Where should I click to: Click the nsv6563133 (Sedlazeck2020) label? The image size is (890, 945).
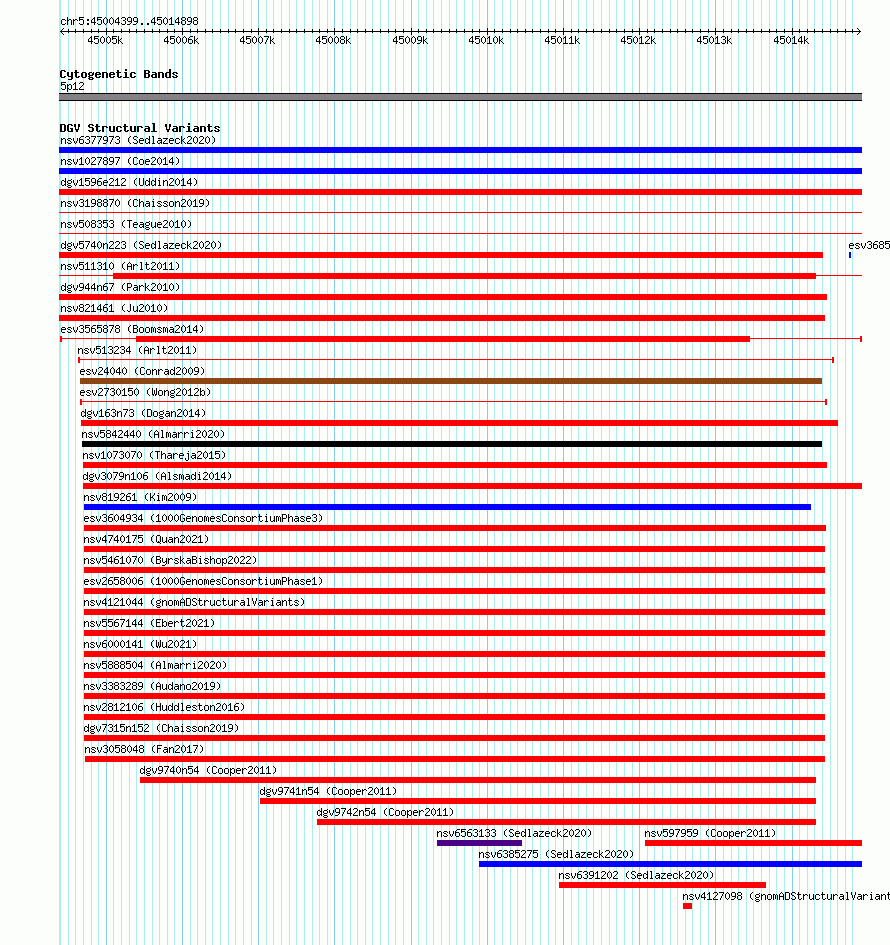pos(515,834)
